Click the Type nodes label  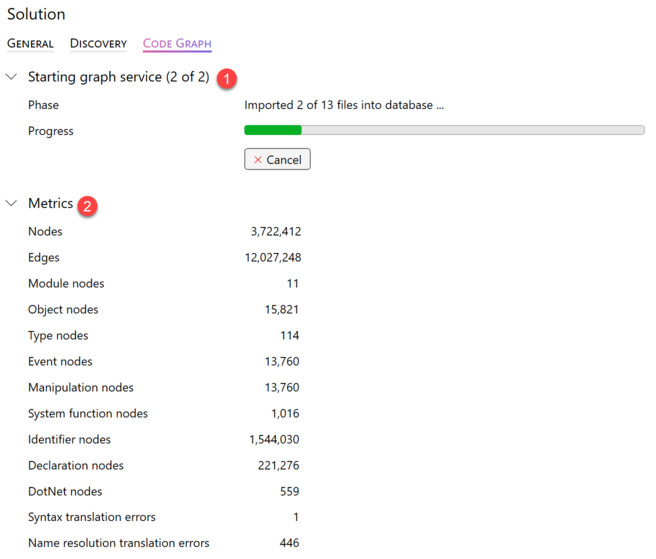pos(58,336)
